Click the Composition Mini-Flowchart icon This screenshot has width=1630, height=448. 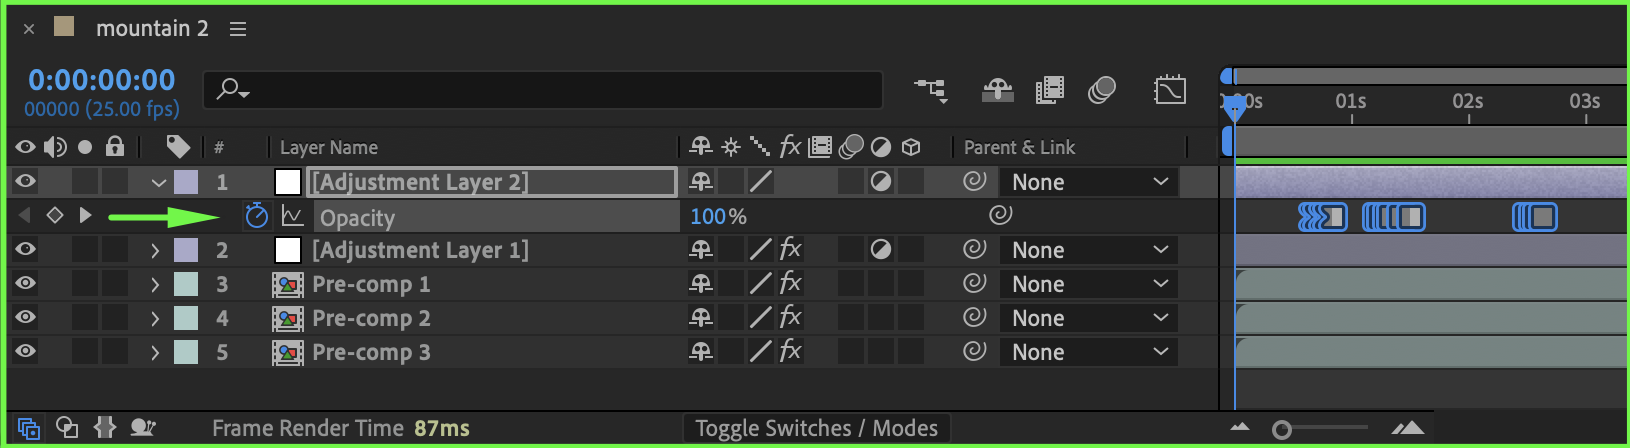[931, 90]
